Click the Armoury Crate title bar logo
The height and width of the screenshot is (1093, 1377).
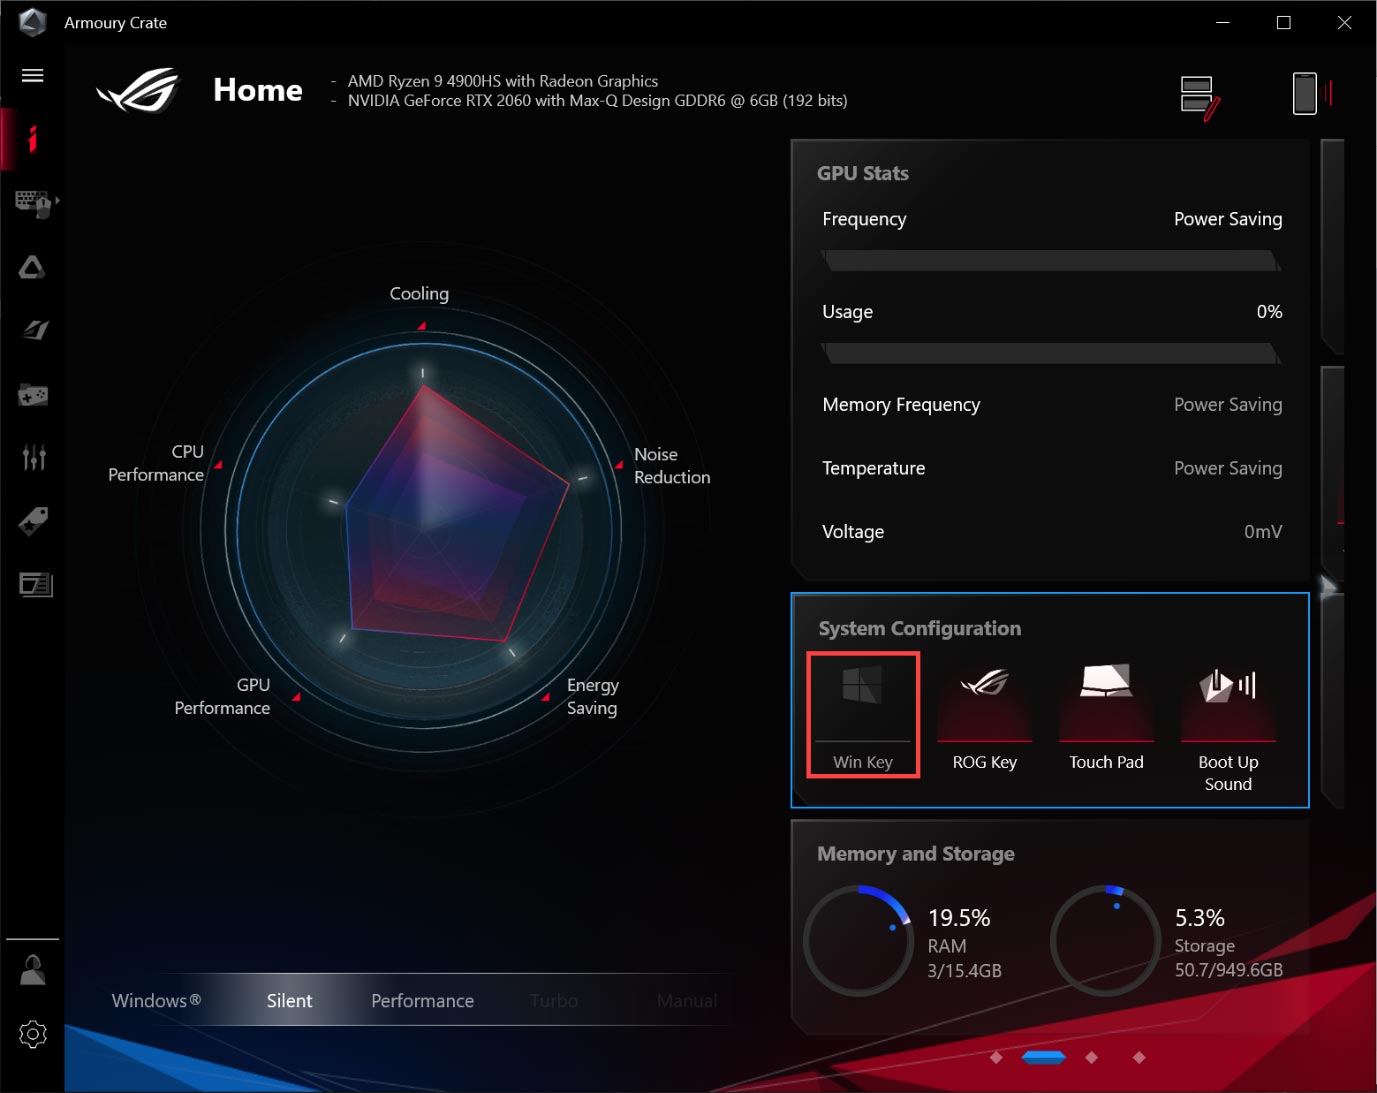click(33, 22)
